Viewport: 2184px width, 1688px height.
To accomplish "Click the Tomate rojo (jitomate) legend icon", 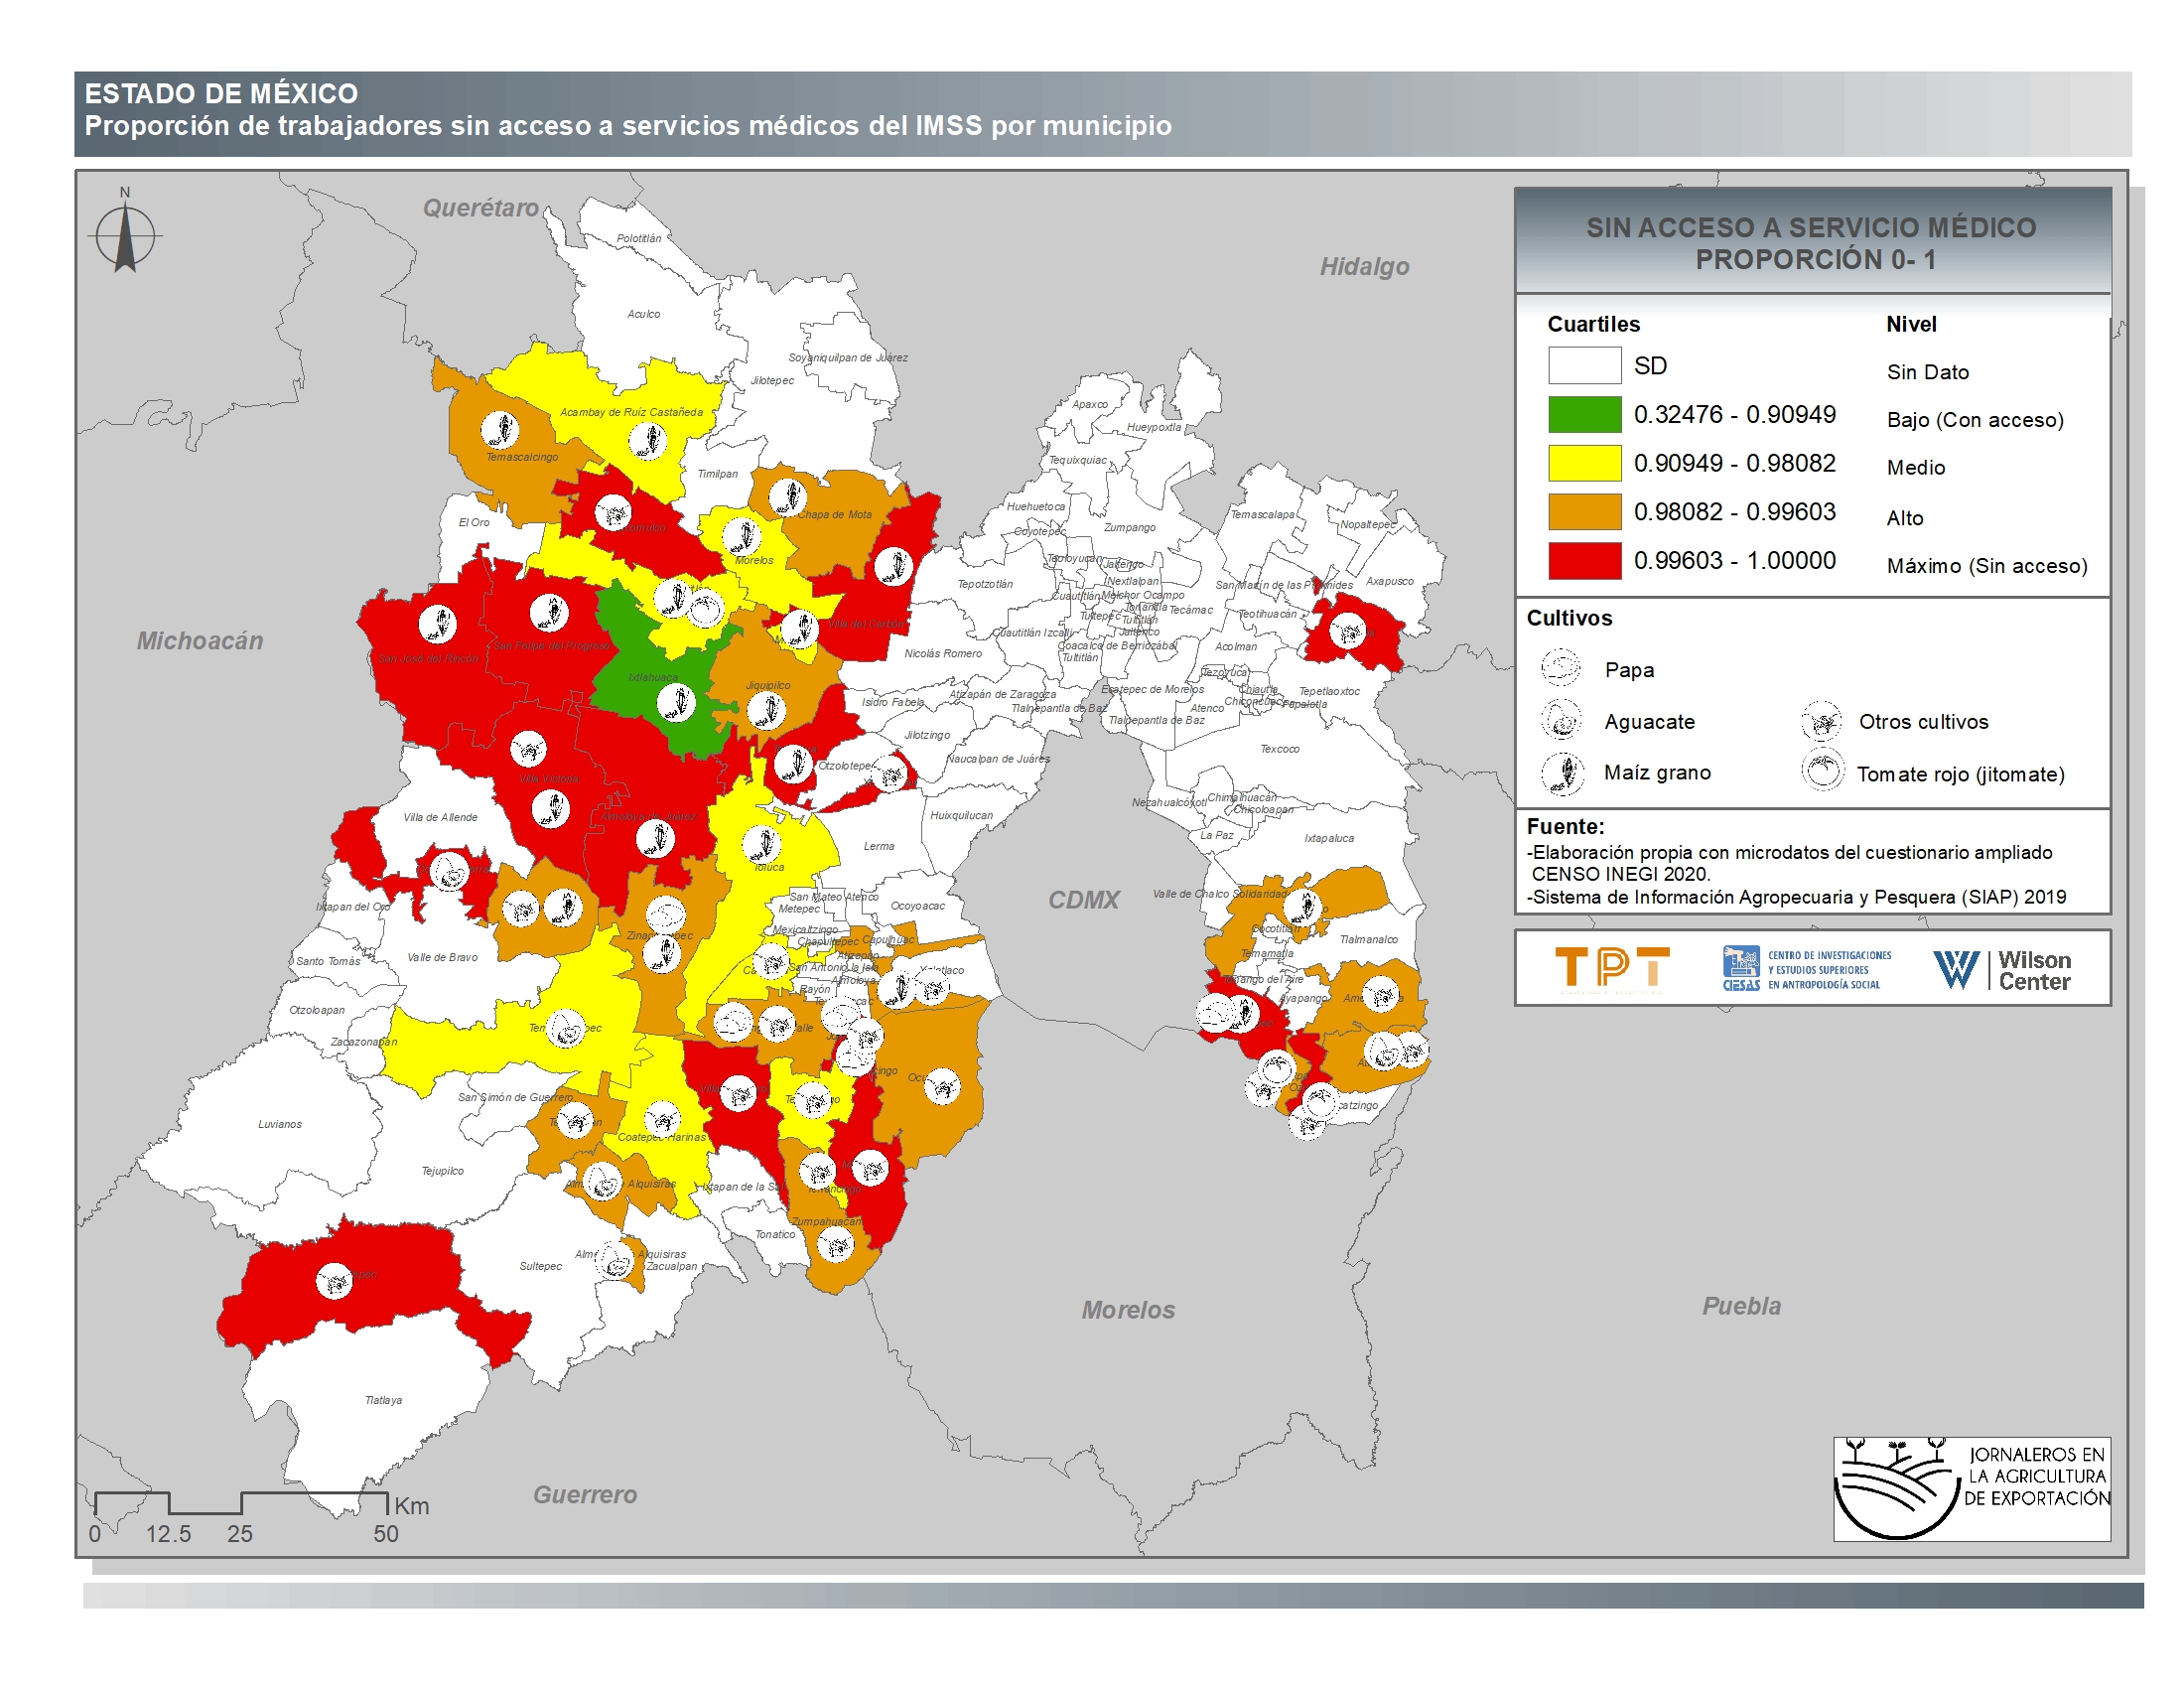I will [1822, 772].
